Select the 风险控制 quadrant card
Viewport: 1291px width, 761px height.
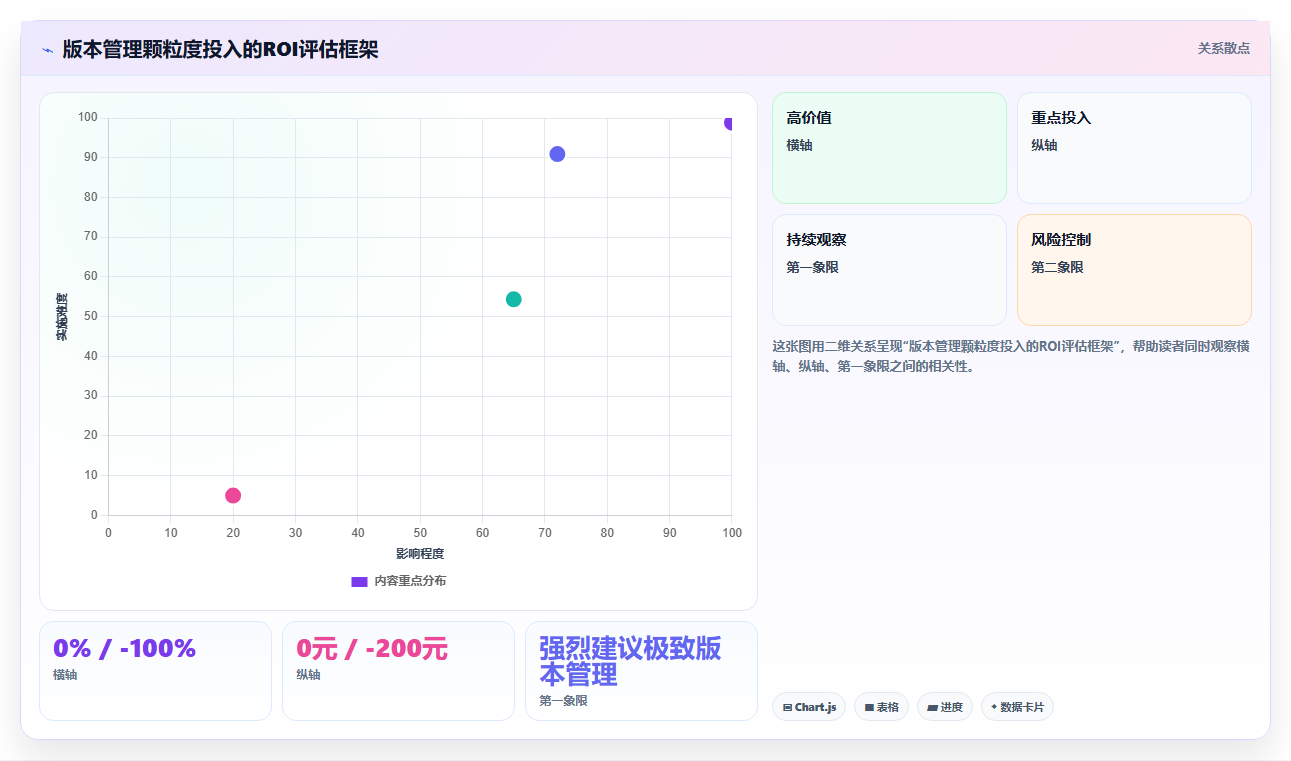(1134, 270)
